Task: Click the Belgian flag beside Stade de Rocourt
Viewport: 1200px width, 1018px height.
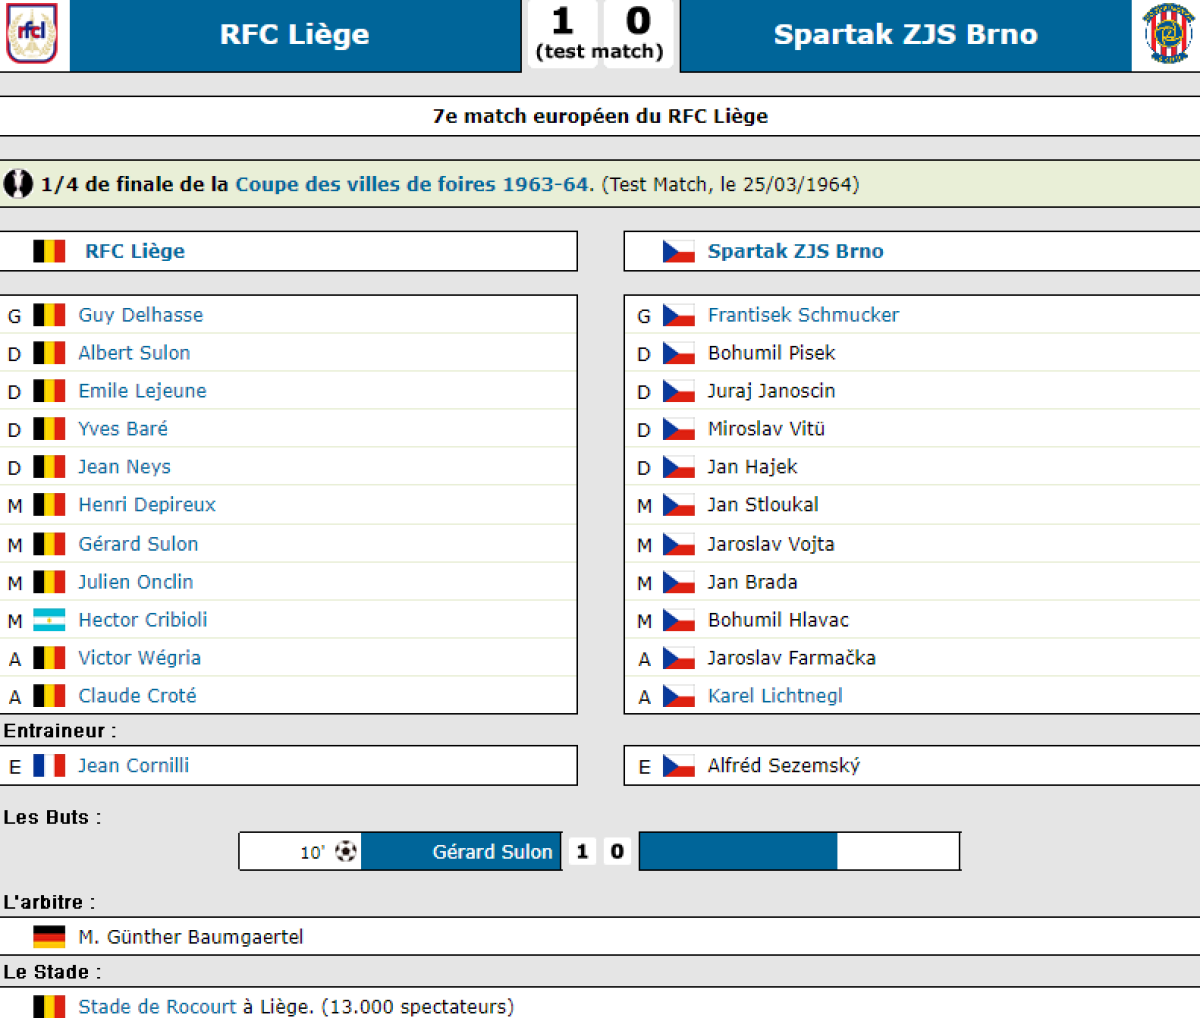Action: pos(49,1006)
